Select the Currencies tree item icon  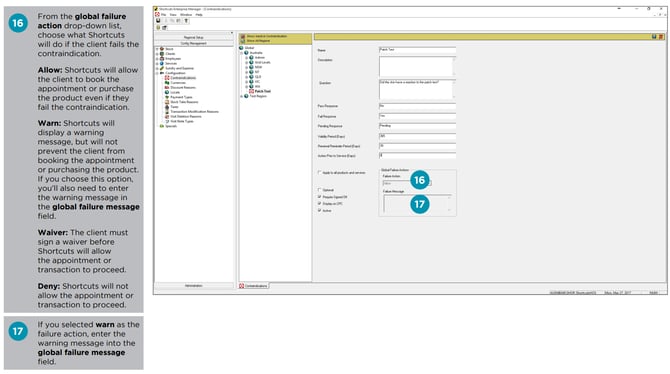coord(167,82)
